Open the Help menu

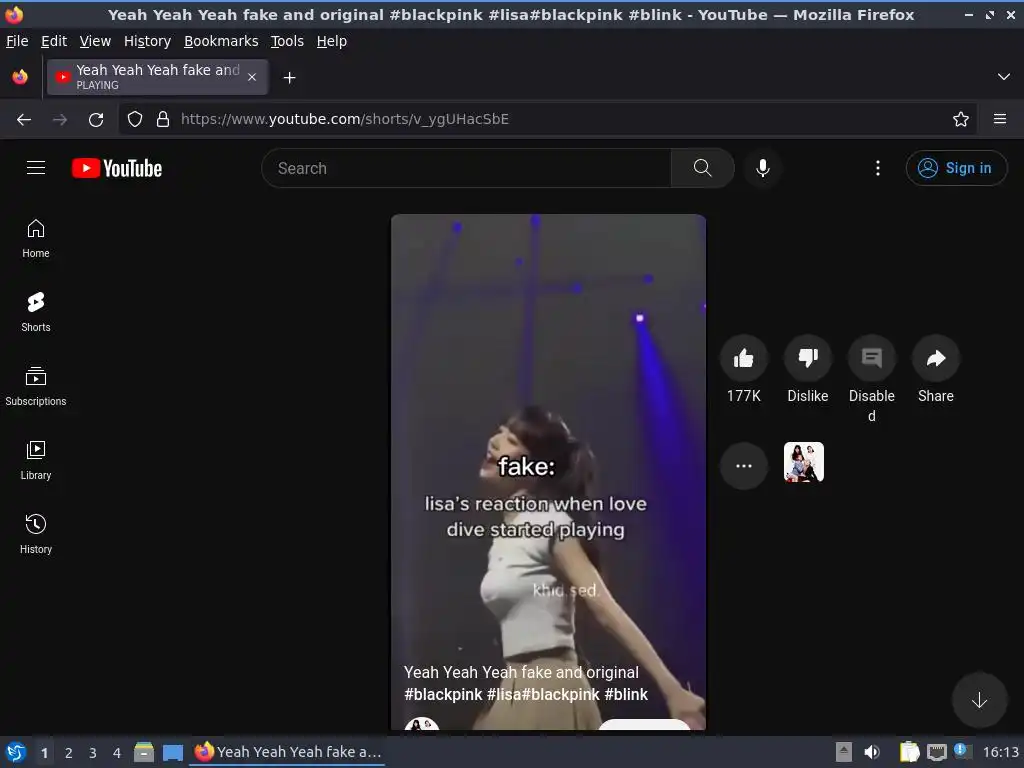[x=332, y=41]
